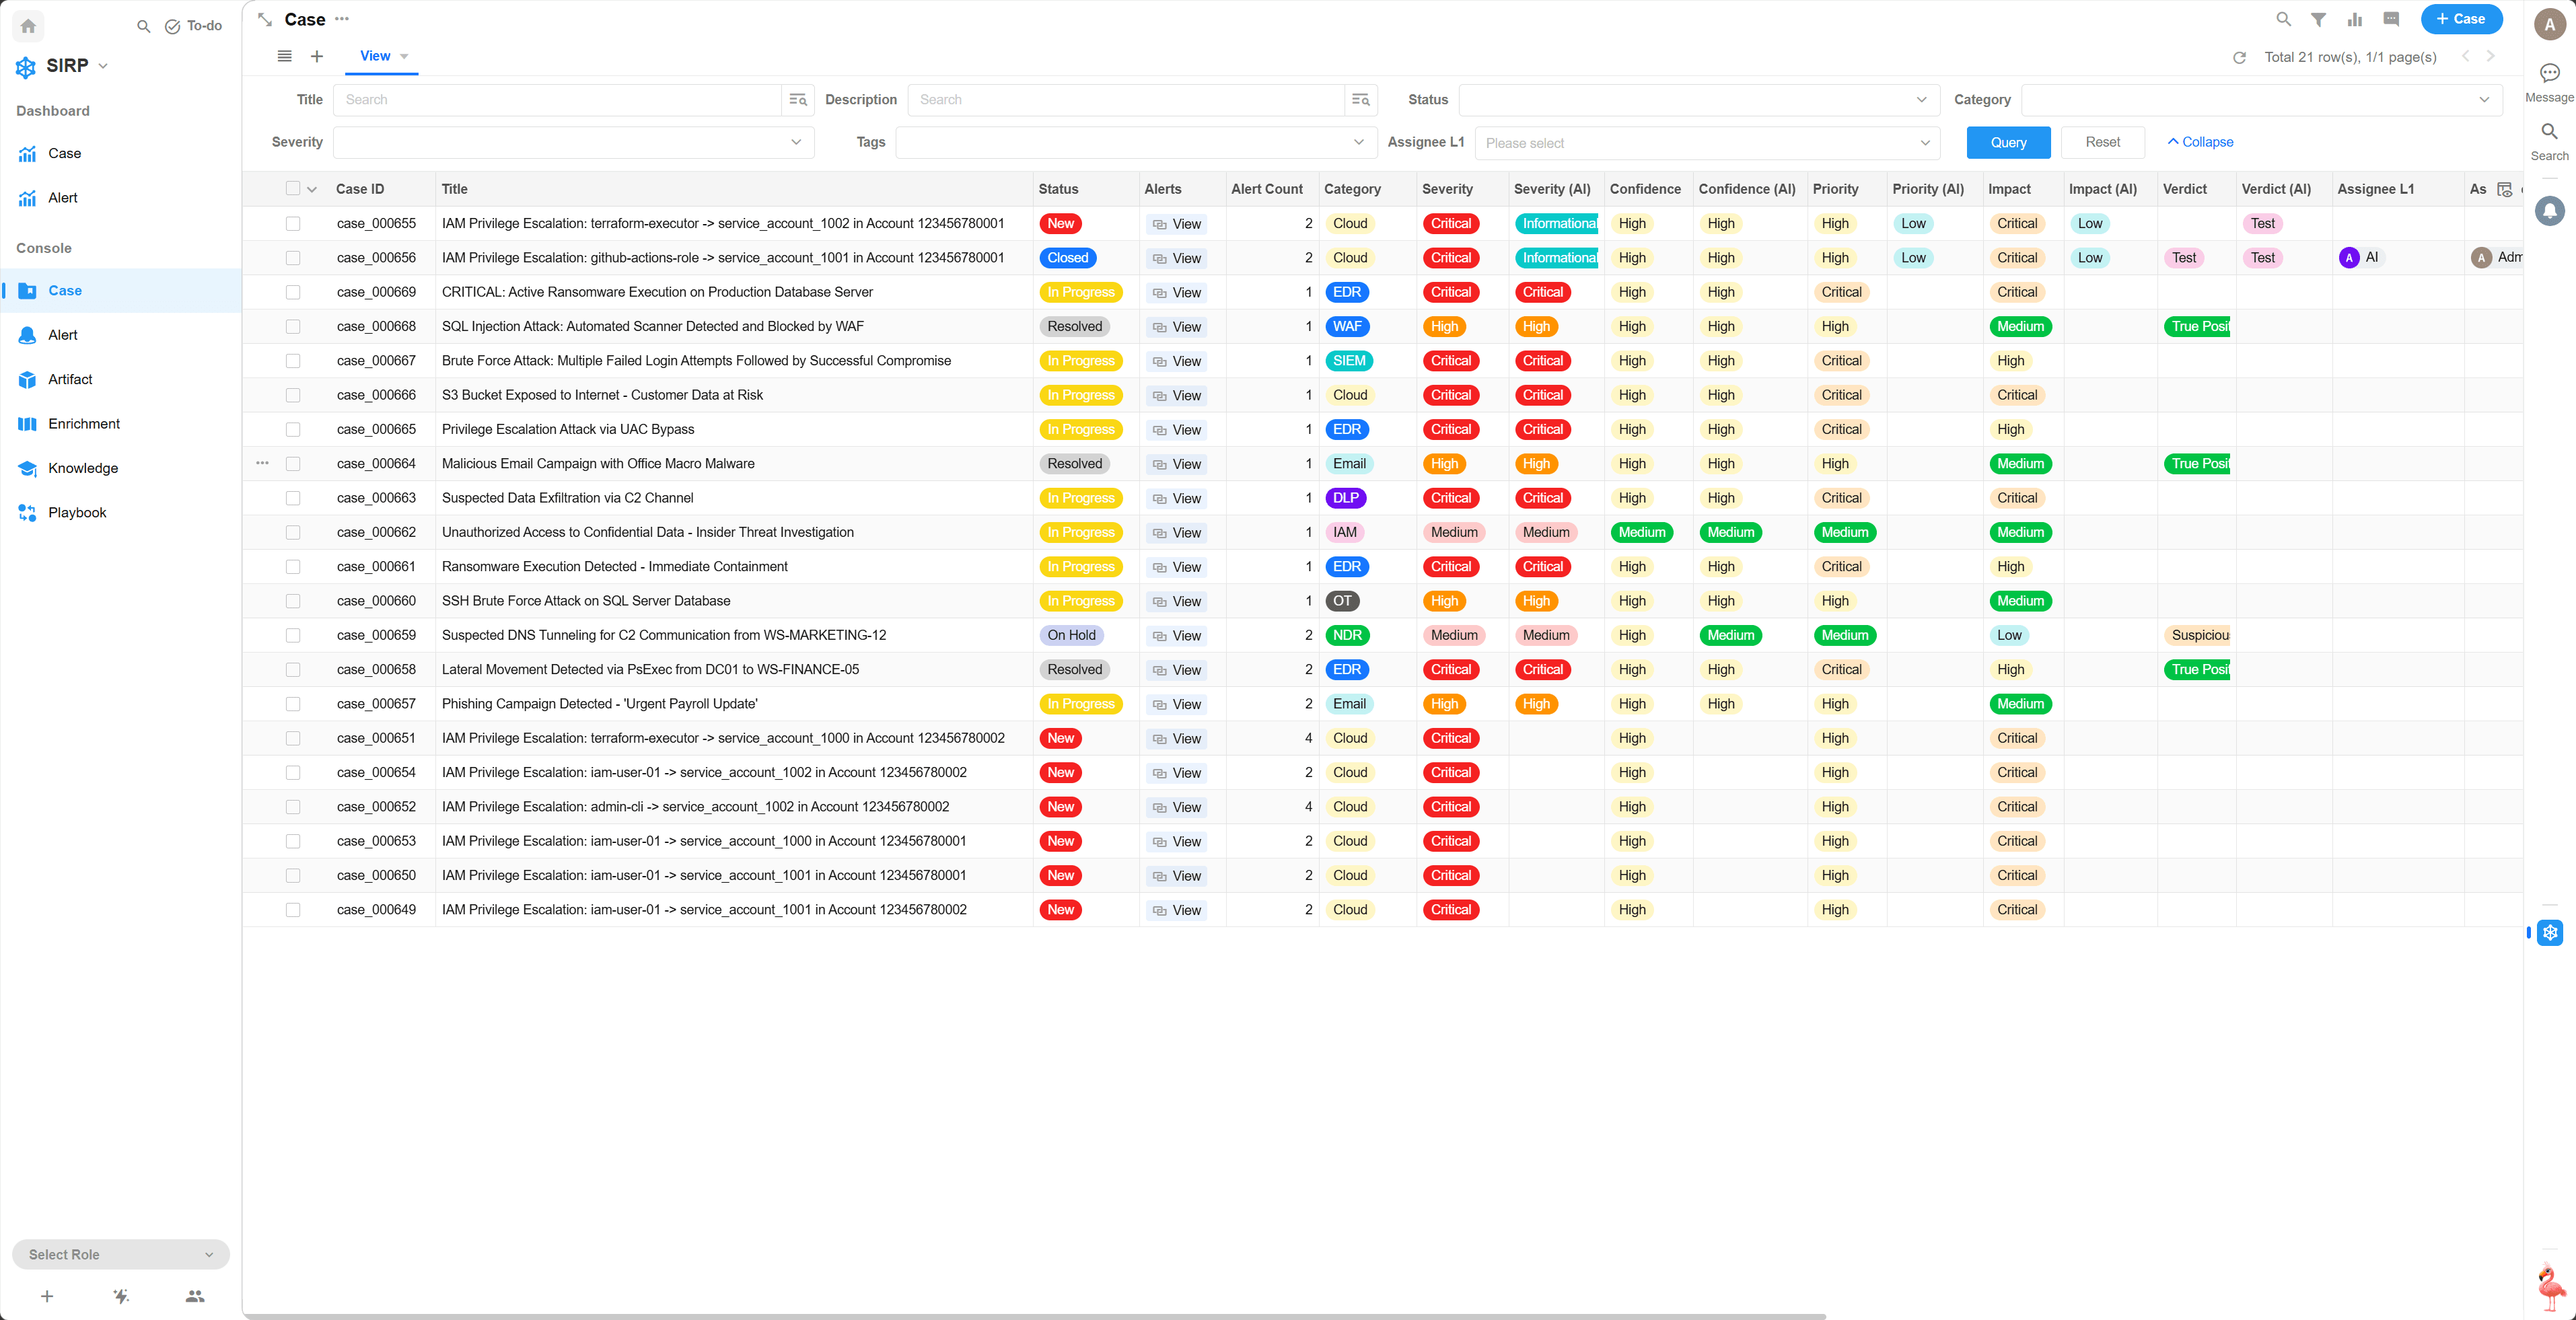Click the blue Query button
The image size is (2576, 1320).
2008,142
